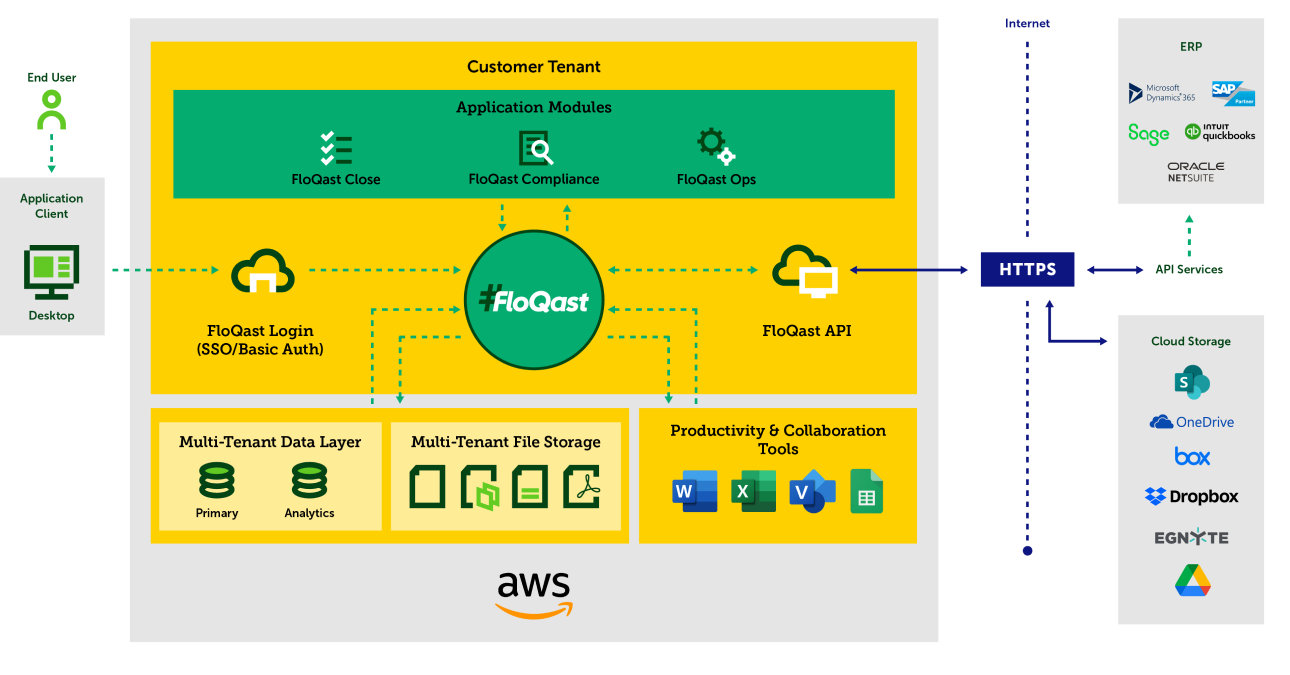Click the FloQast Compliance magnifier icon
Viewport: 1290px width, 675px height.
(x=536, y=148)
